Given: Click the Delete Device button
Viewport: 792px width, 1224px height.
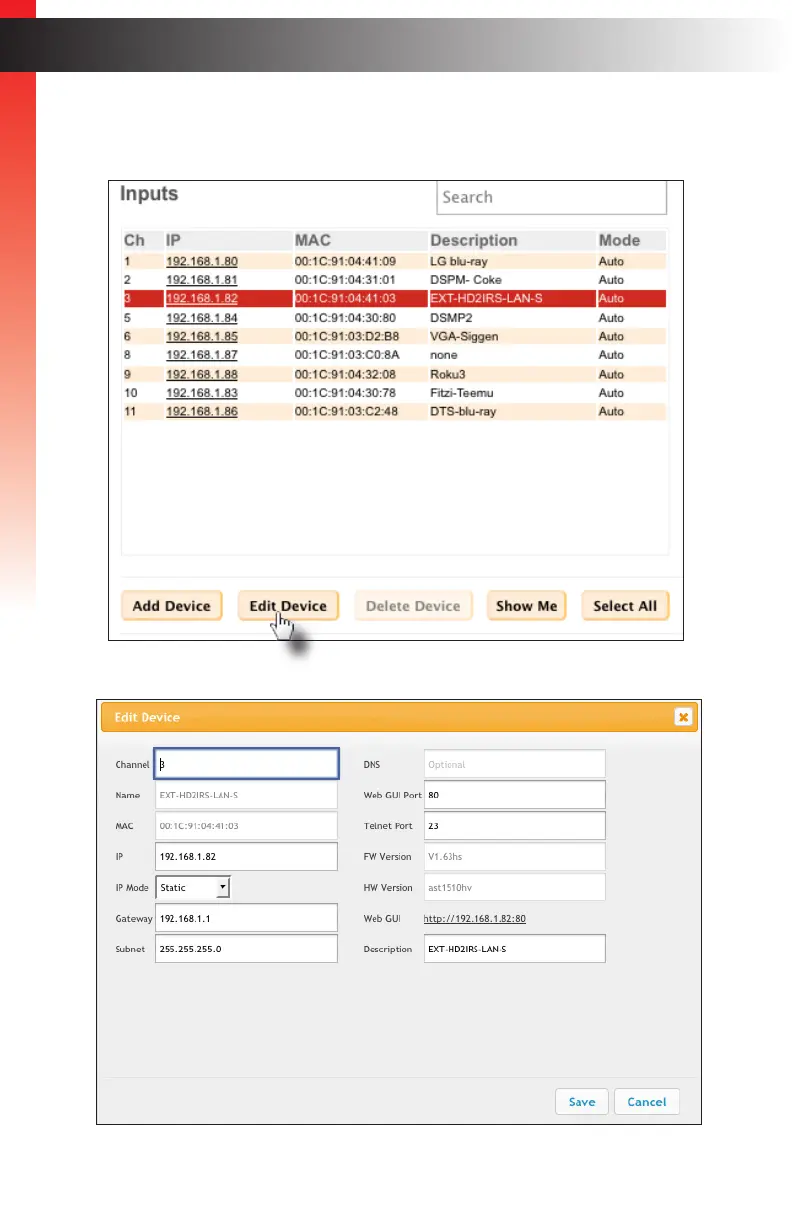Looking at the screenshot, I should click(x=413, y=606).
